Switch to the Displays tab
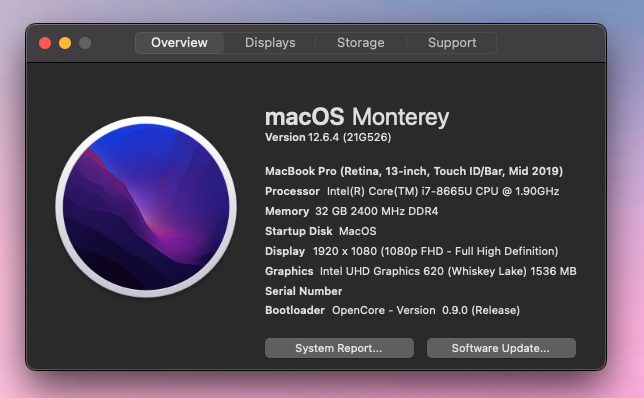 pyautogui.click(x=270, y=43)
